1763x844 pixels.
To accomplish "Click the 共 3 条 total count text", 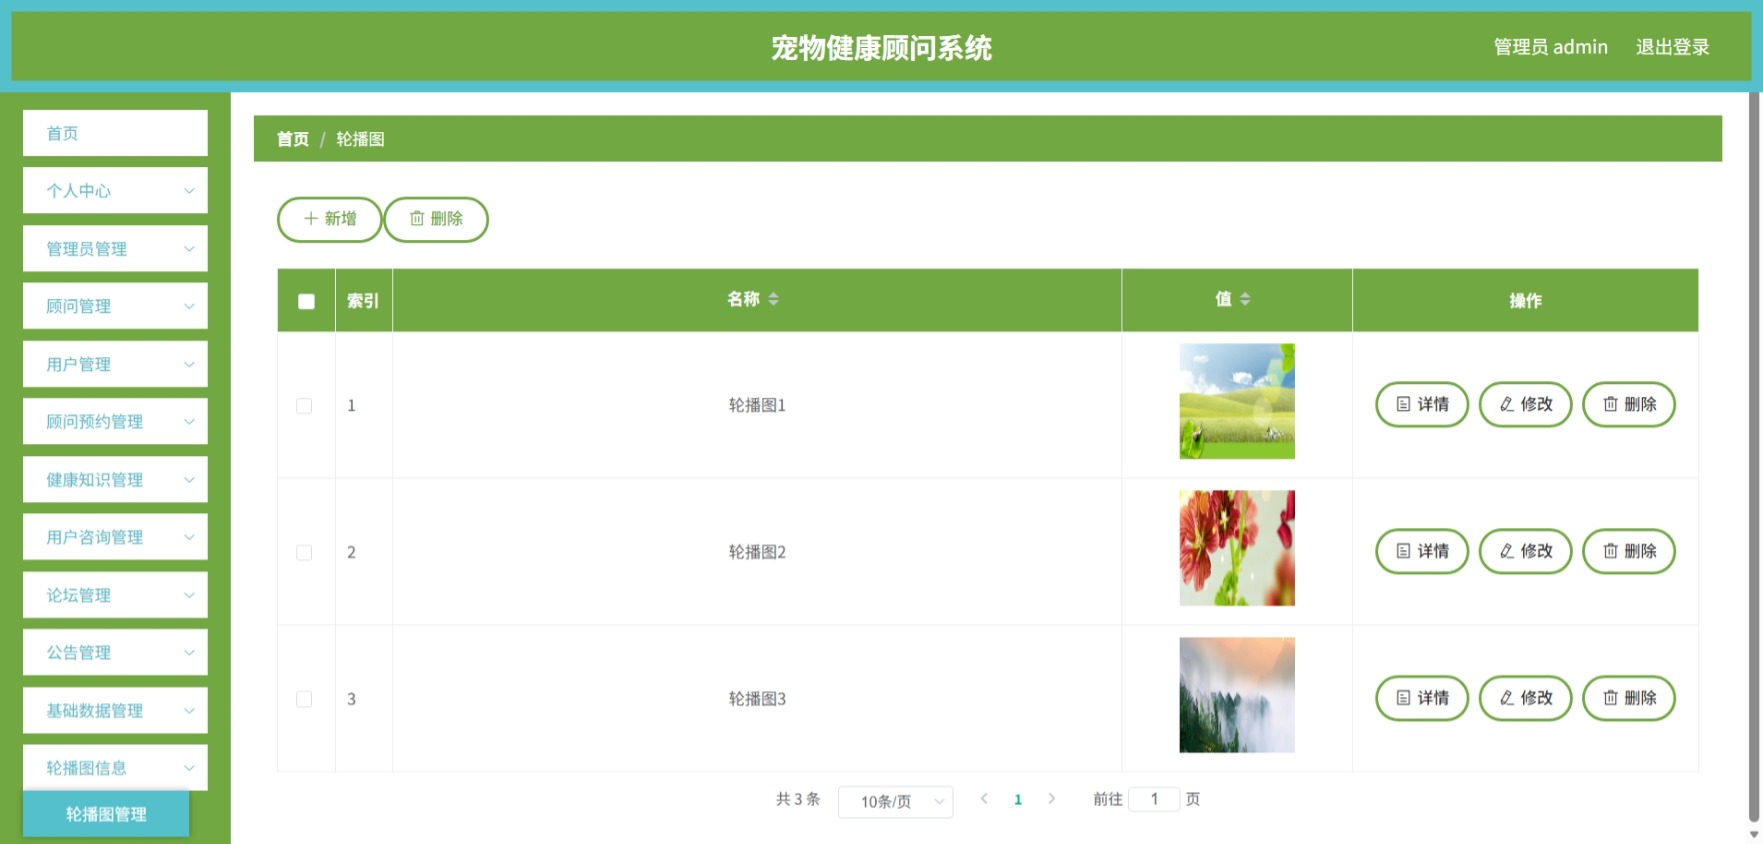I will click(798, 799).
